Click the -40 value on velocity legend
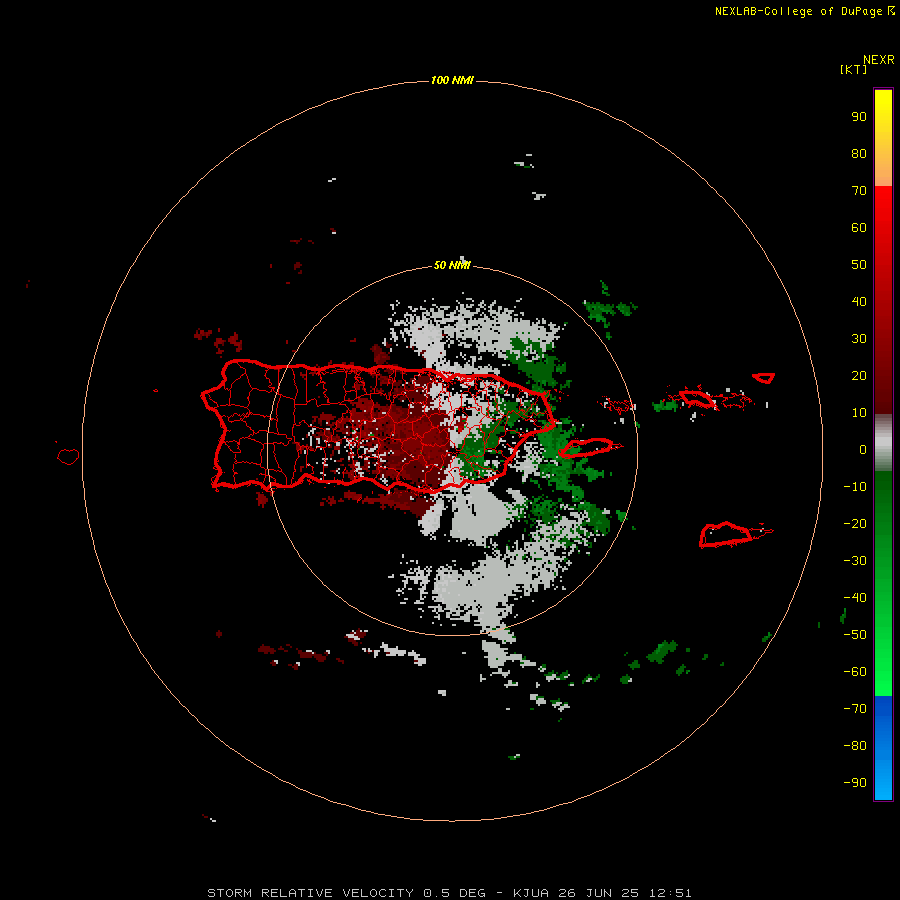The height and width of the screenshot is (900, 900). 855,598
